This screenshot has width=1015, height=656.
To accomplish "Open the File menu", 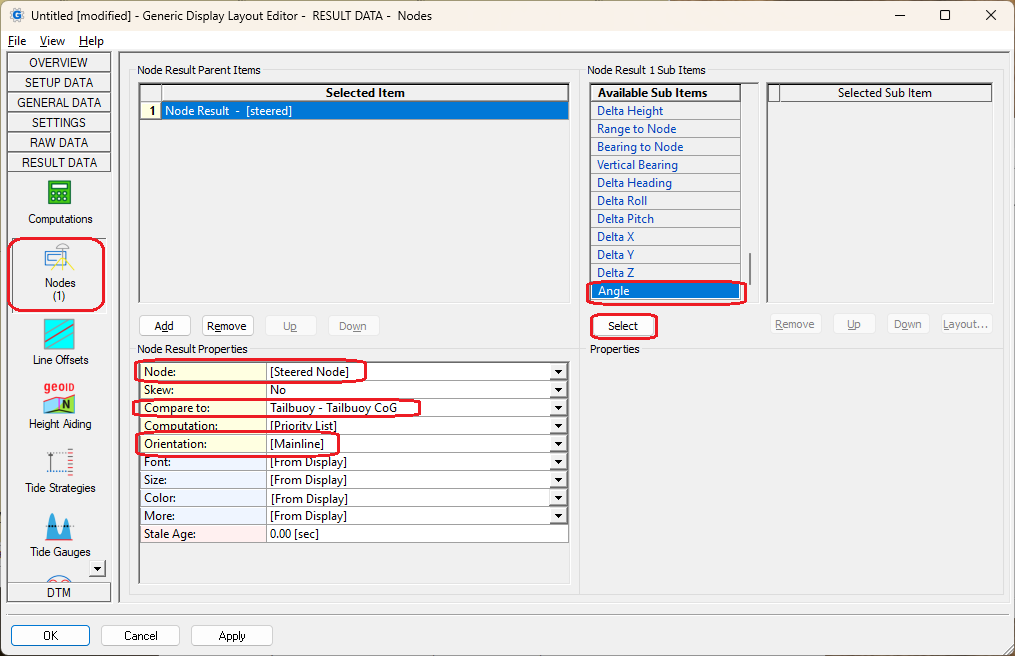I will coord(17,41).
